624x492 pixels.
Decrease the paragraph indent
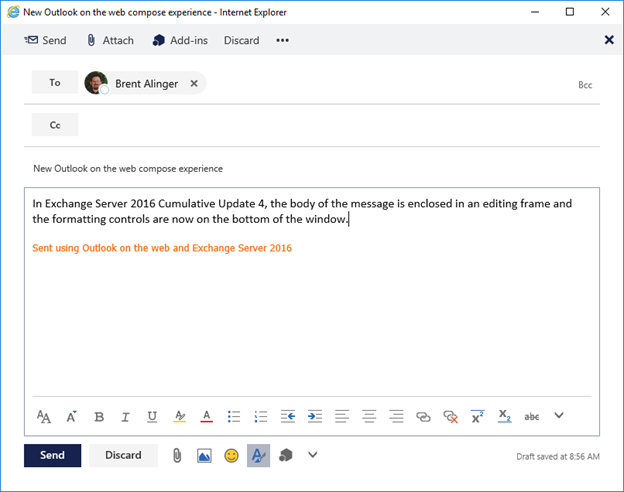click(288, 417)
